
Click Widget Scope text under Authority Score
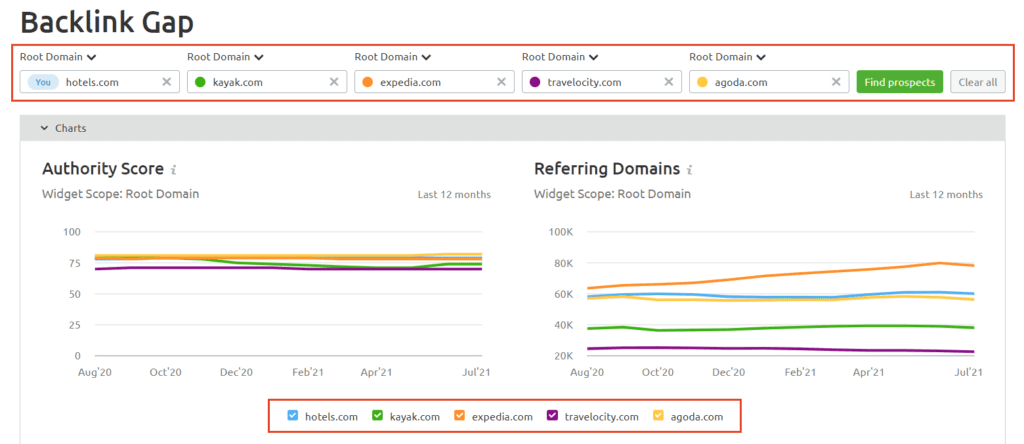coord(120,194)
